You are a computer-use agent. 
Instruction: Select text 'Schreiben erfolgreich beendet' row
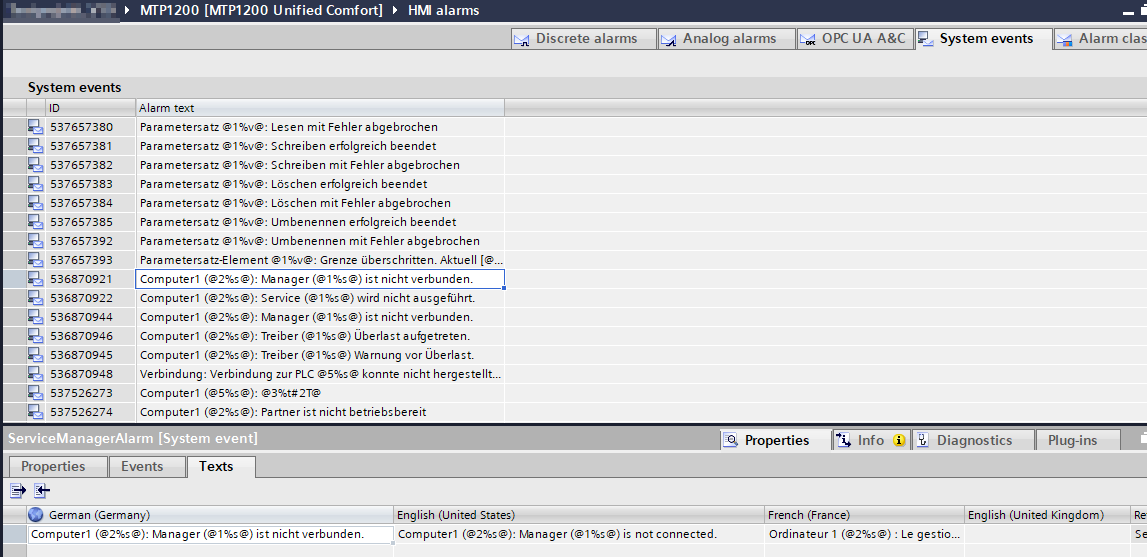[320, 146]
